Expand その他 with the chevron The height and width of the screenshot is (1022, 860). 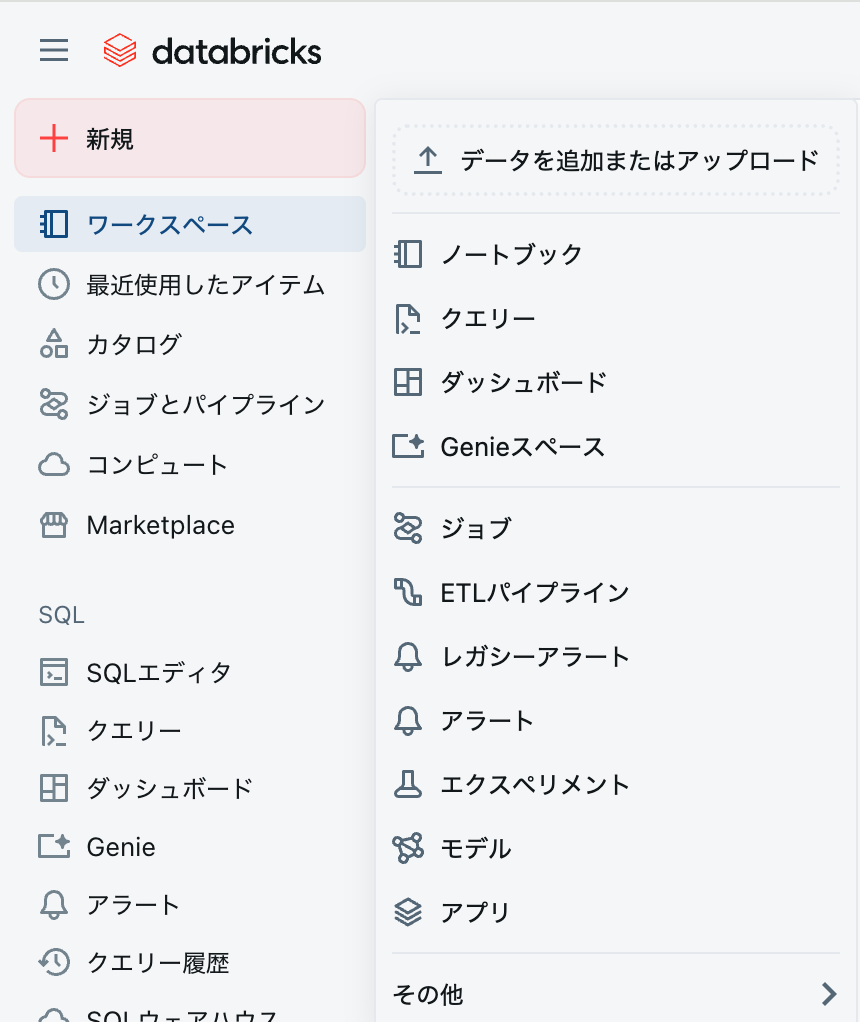(828, 993)
